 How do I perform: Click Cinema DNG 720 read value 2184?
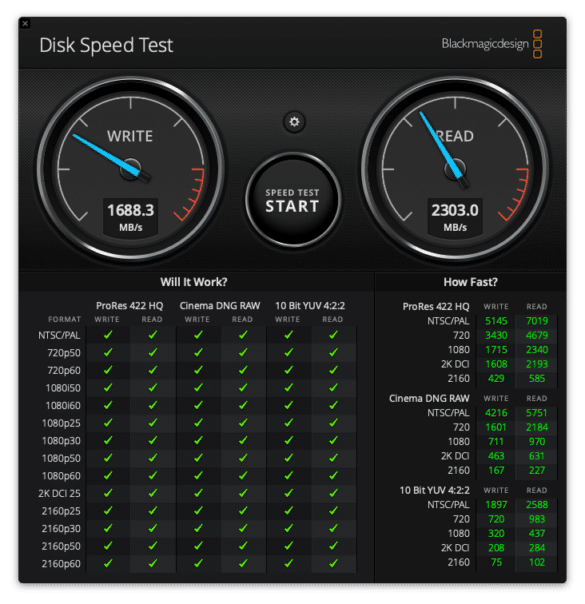coord(537,427)
